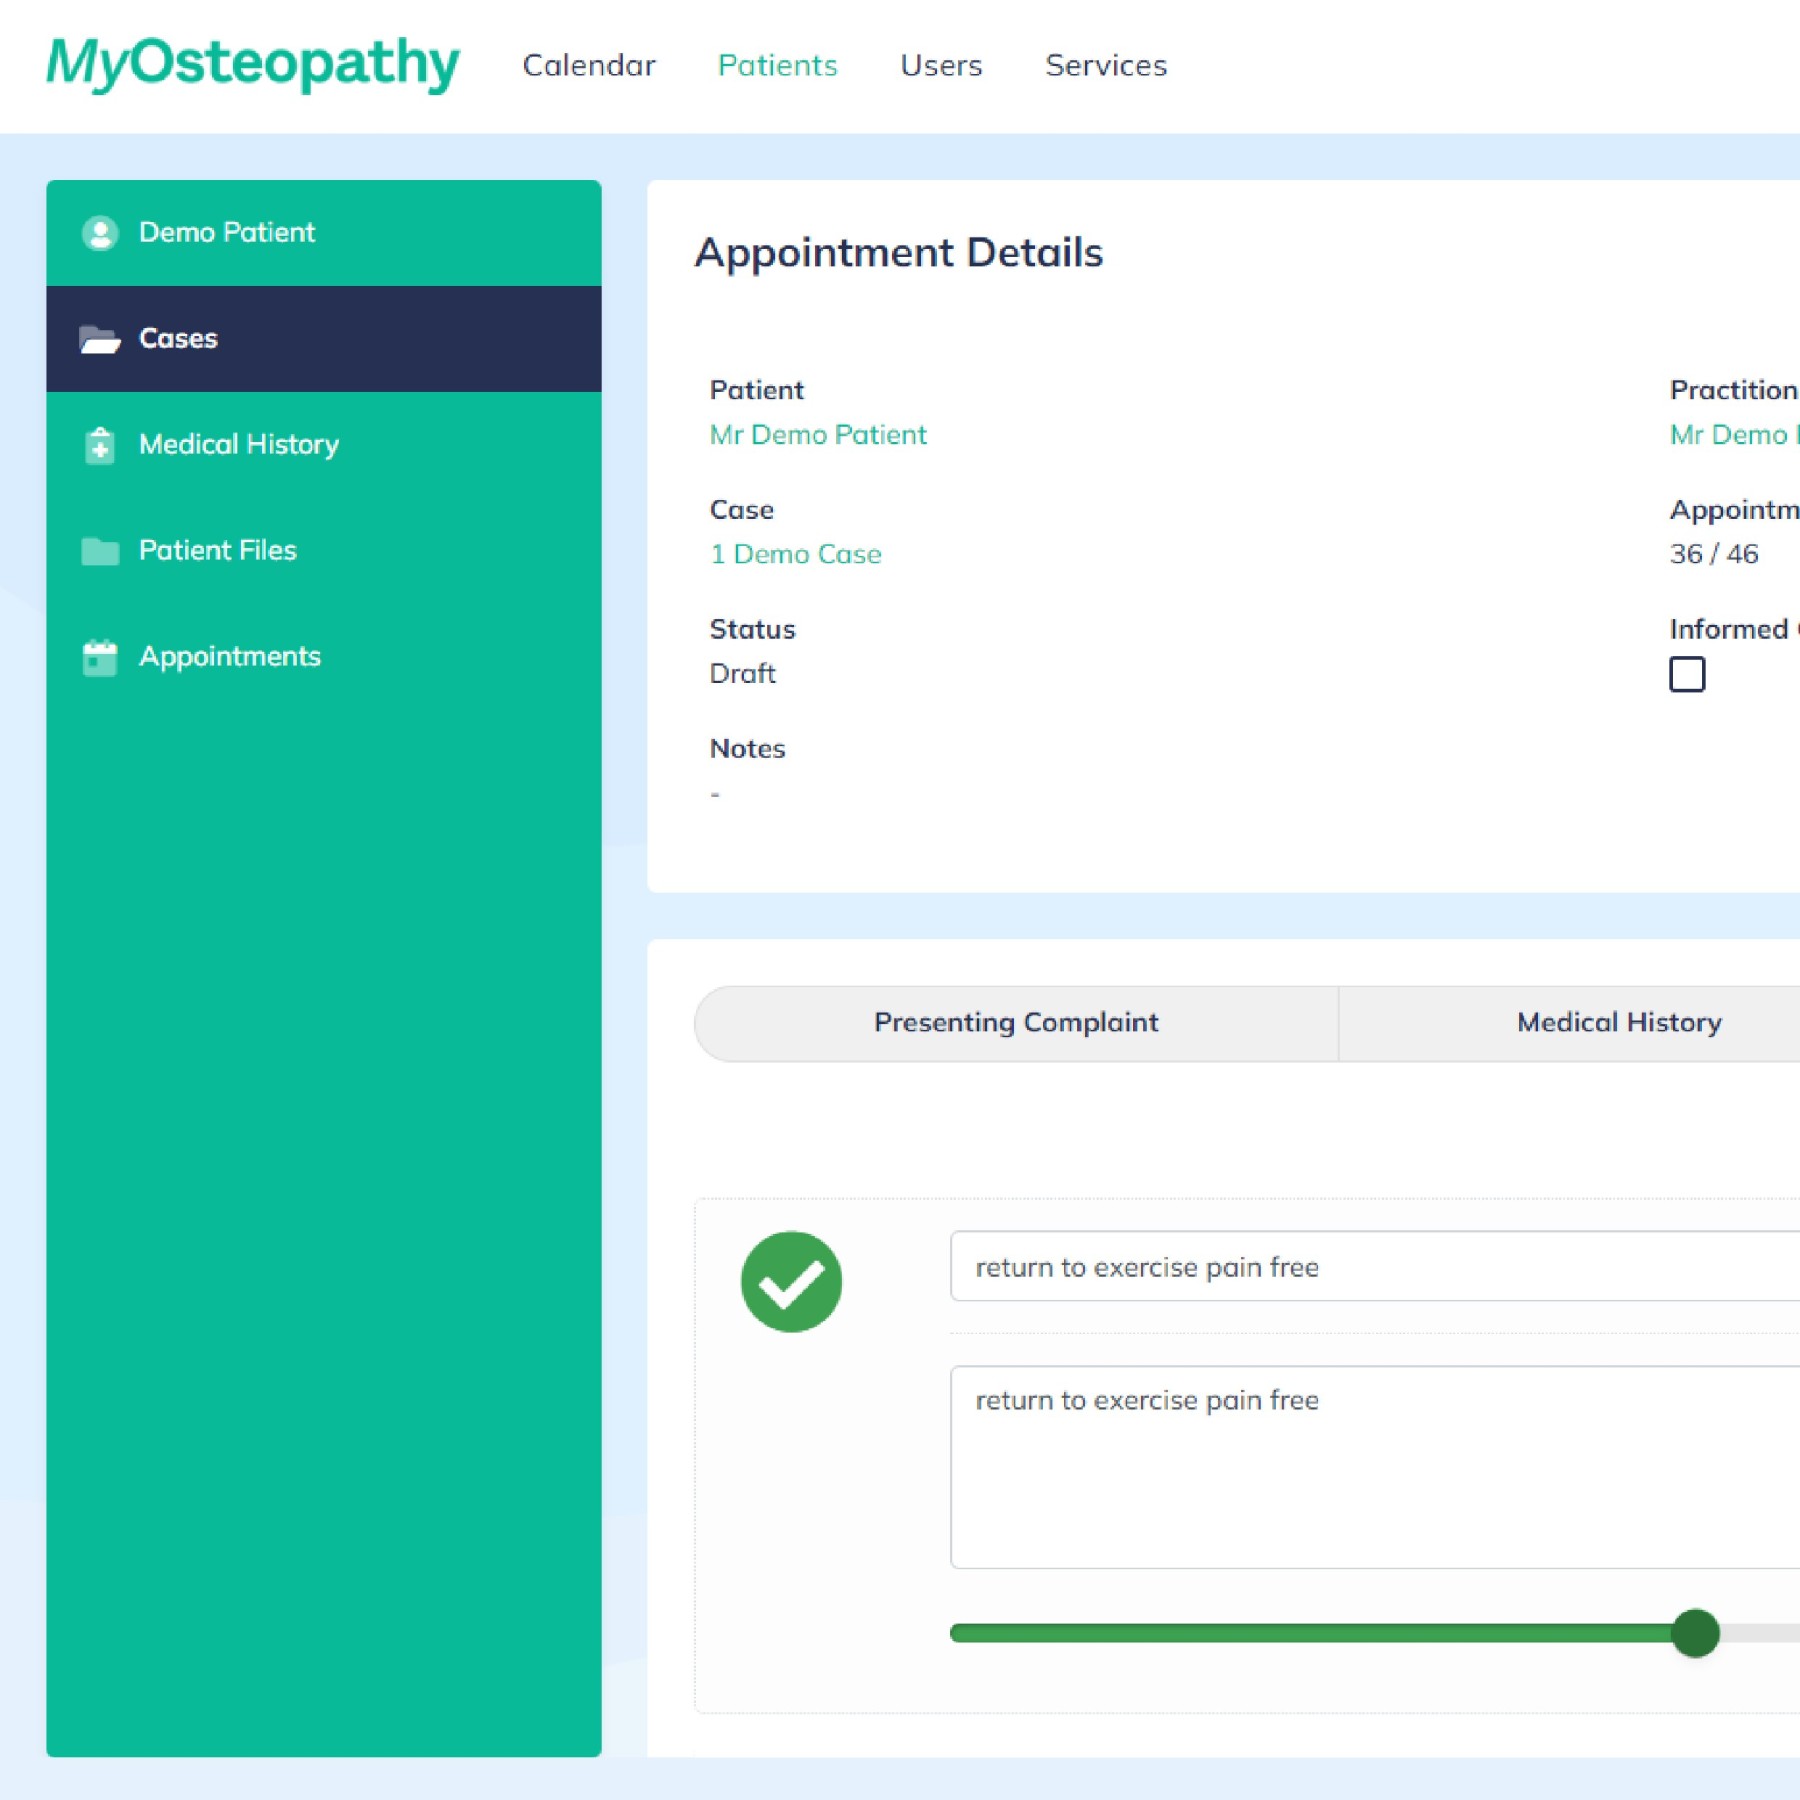Click the green checkmark goal icon
This screenshot has width=1800, height=1800.
pyautogui.click(x=791, y=1282)
